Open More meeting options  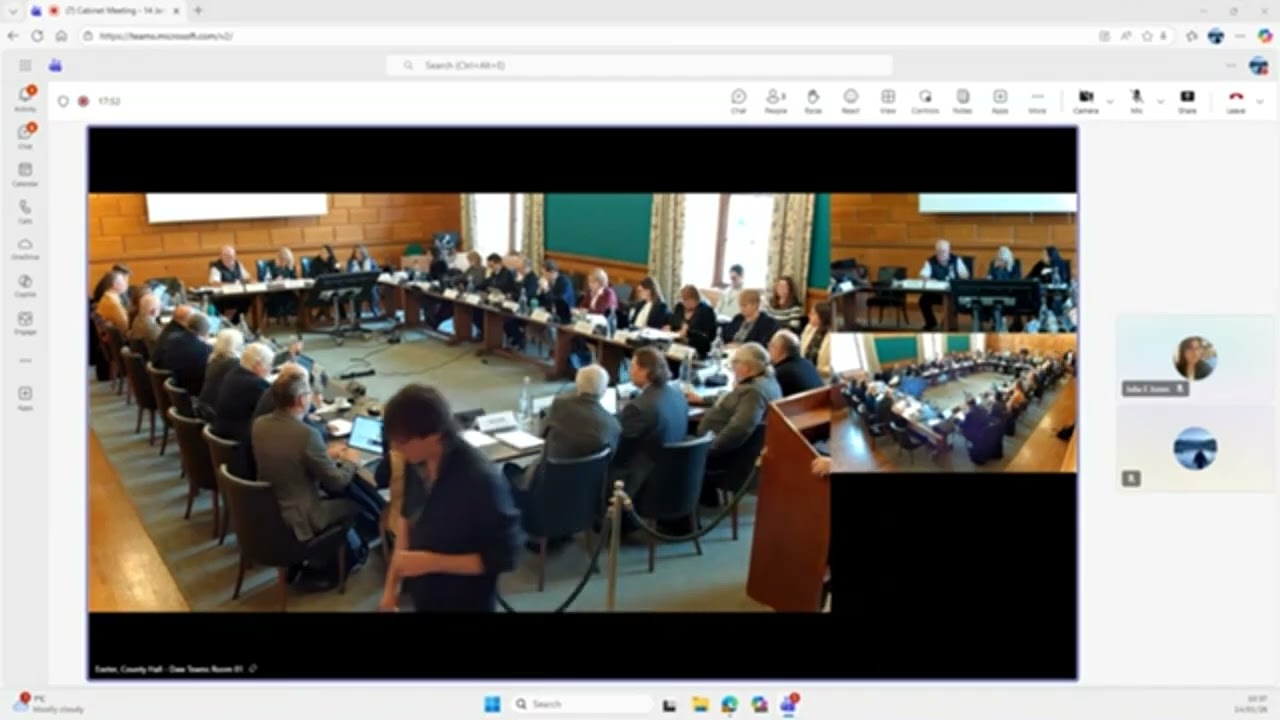point(1037,100)
